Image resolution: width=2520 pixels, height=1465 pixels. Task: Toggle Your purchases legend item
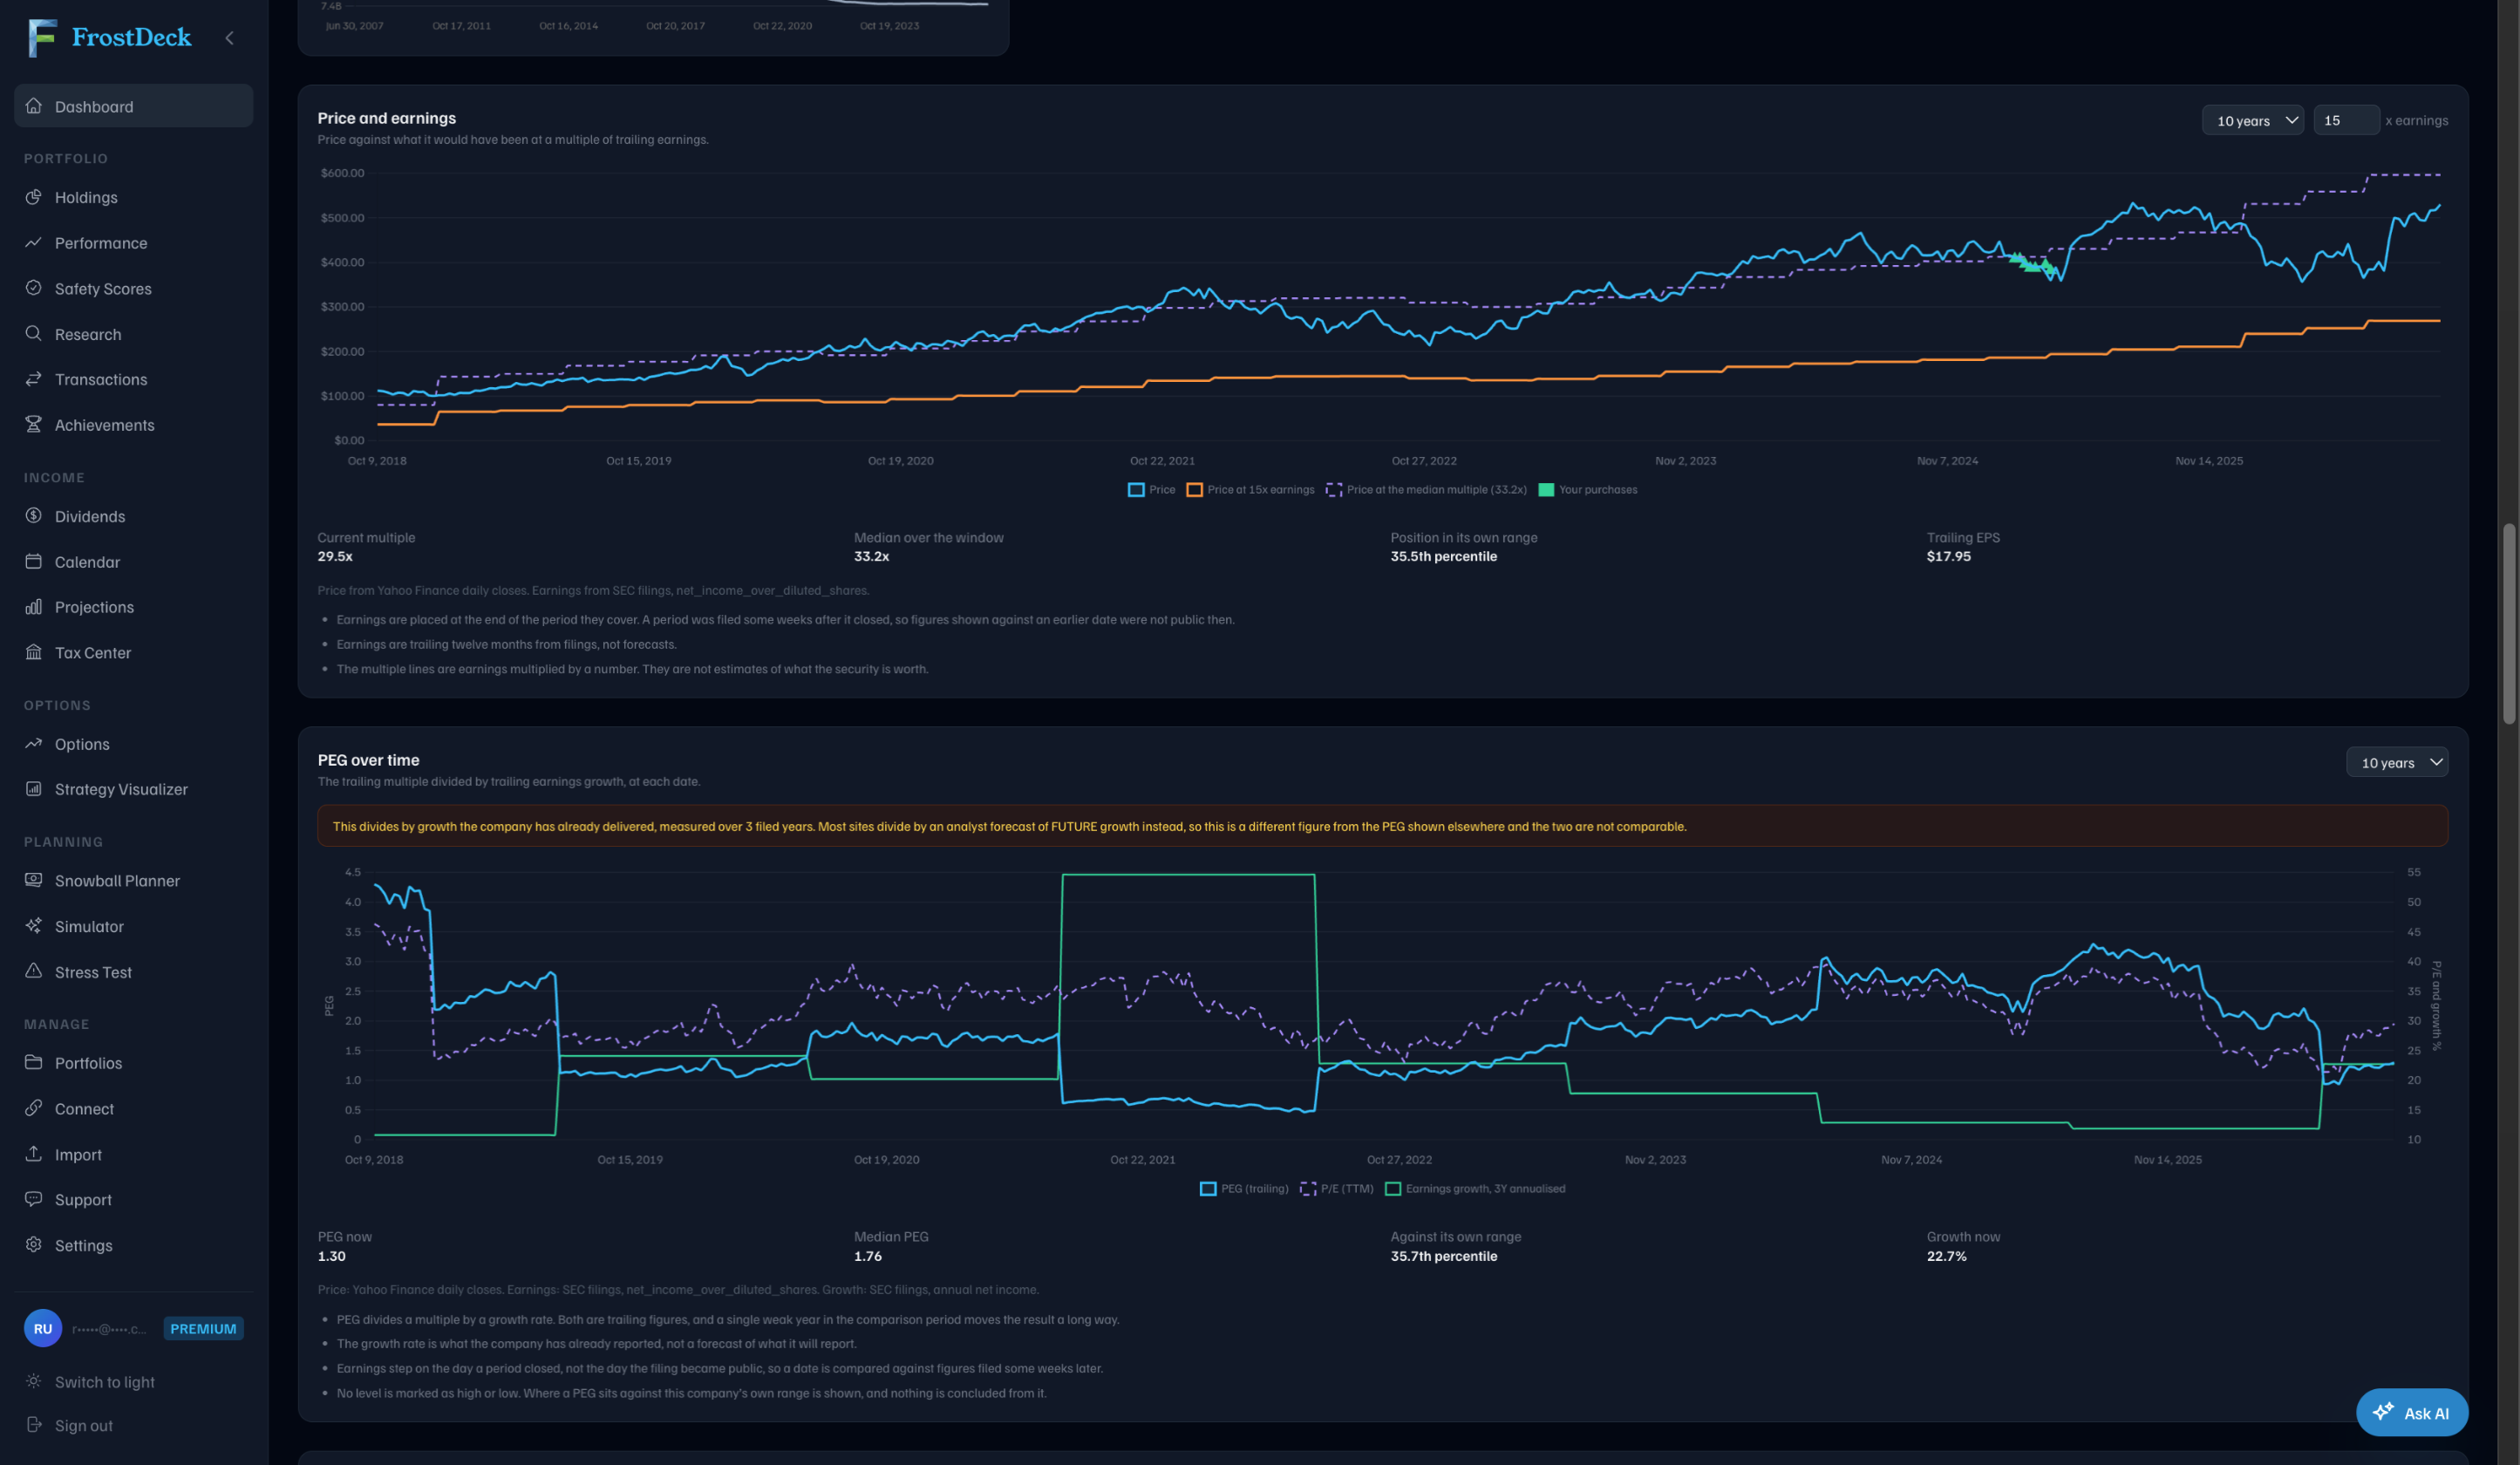coord(1588,490)
